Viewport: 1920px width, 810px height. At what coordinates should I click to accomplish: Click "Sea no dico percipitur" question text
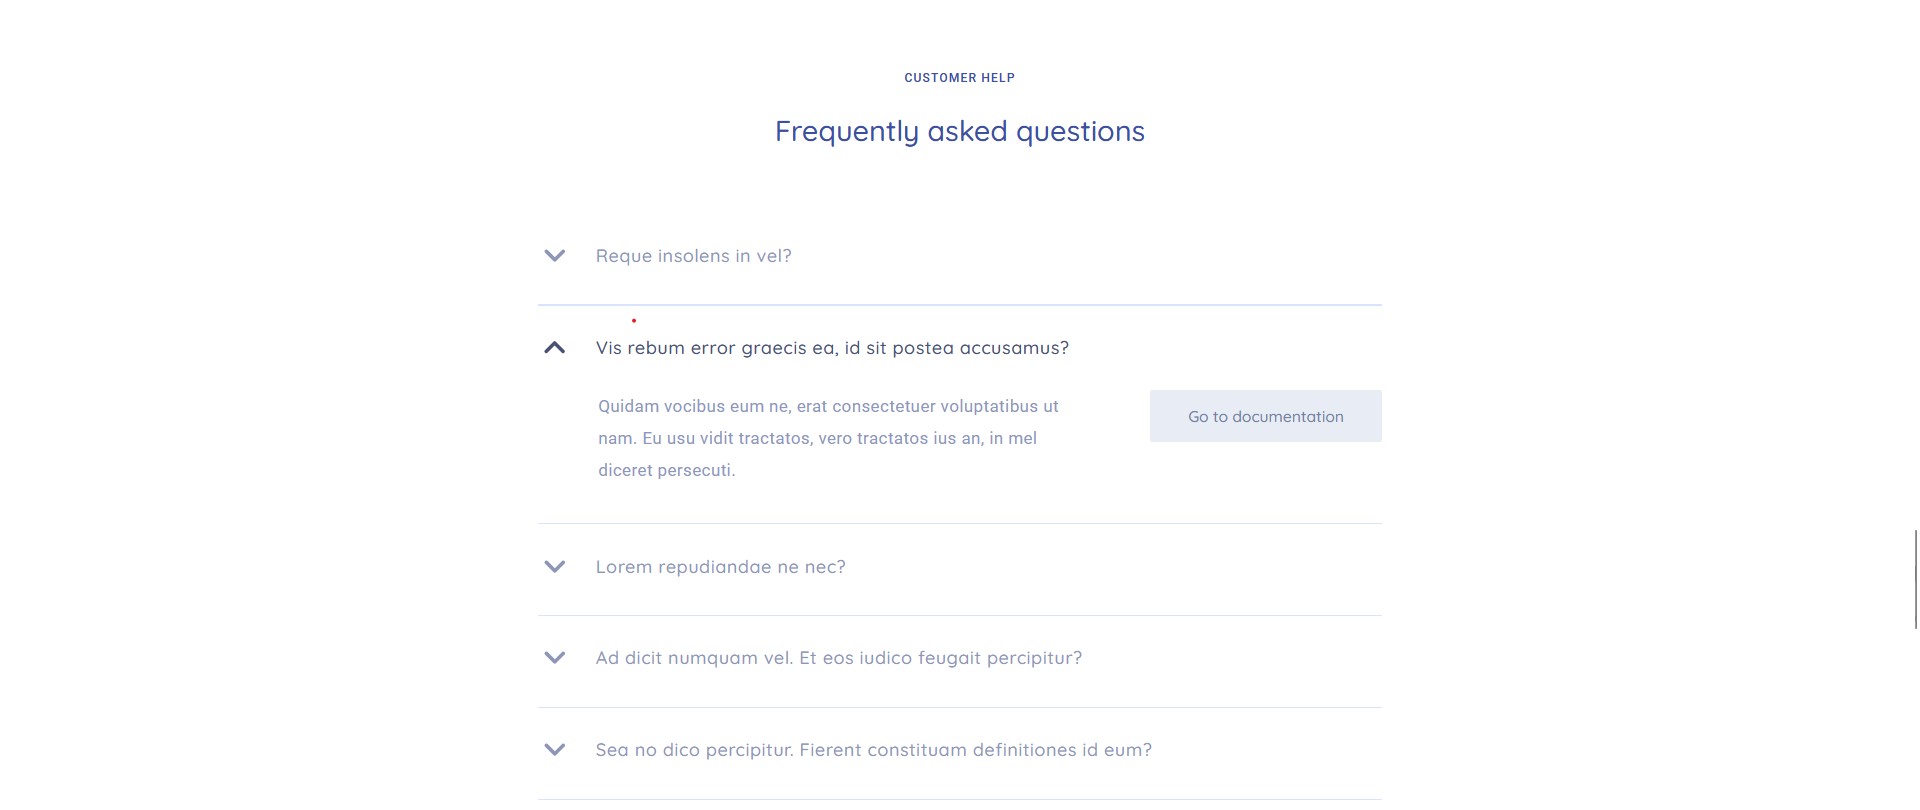pyautogui.click(x=873, y=750)
